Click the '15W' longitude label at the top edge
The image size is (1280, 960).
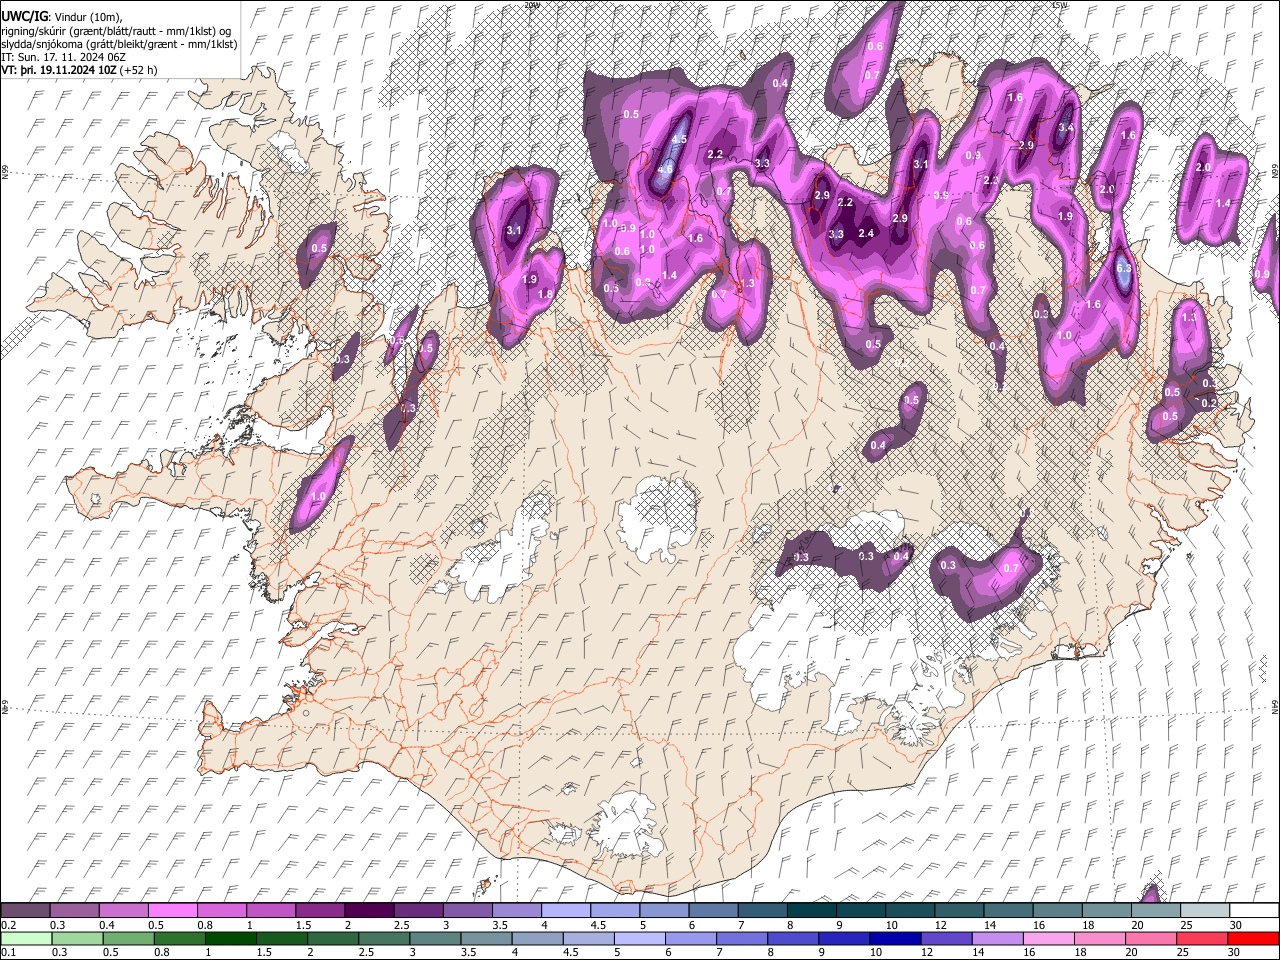pyautogui.click(x=1061, y=5)
